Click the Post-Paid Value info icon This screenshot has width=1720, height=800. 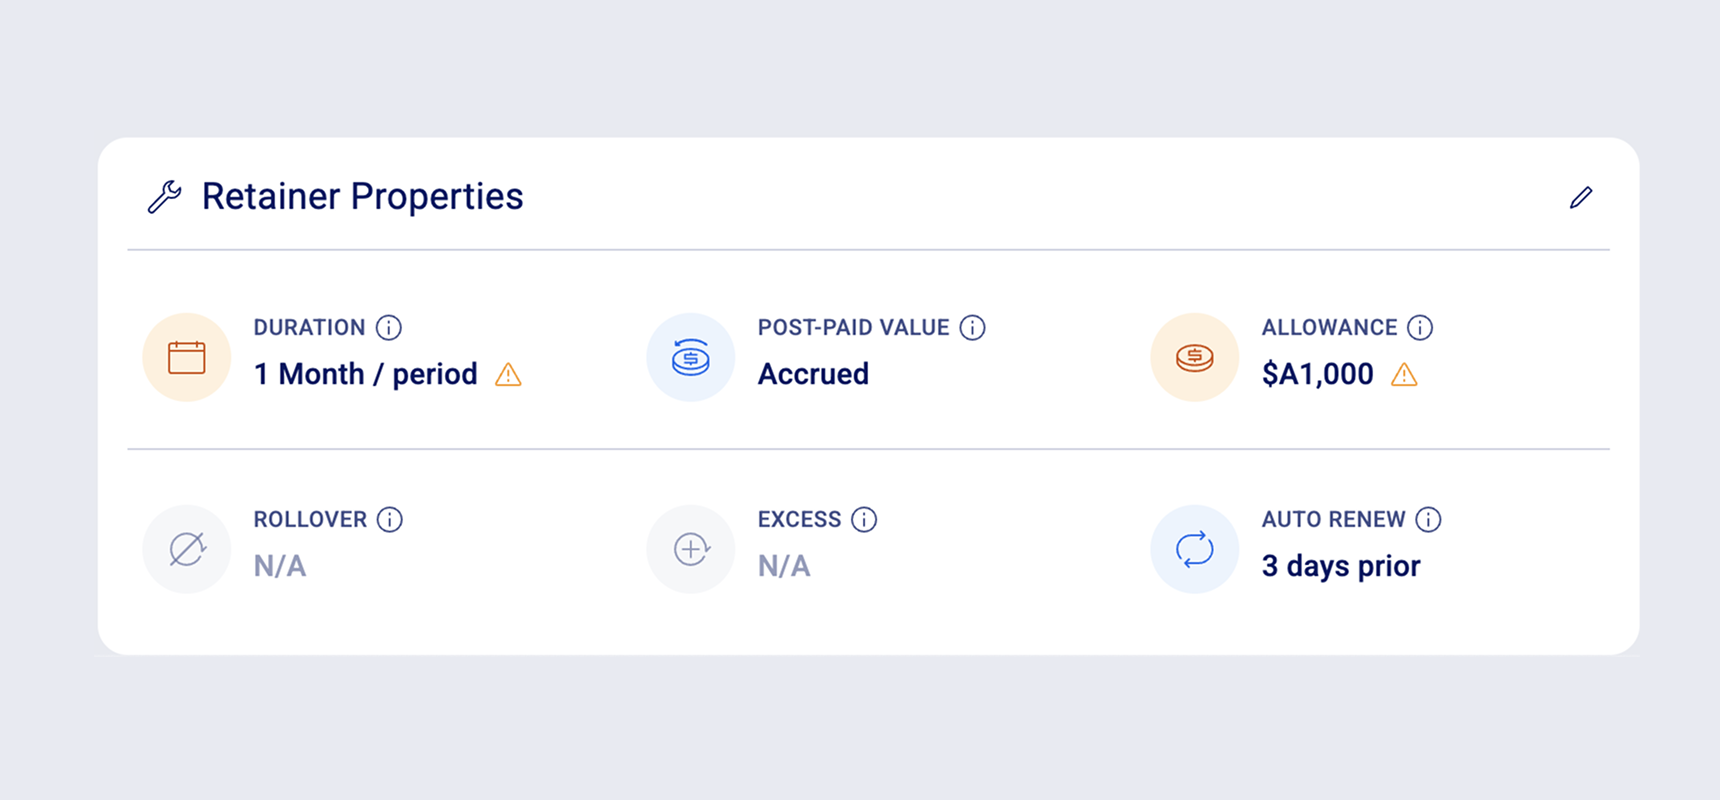tap(972, 327)
